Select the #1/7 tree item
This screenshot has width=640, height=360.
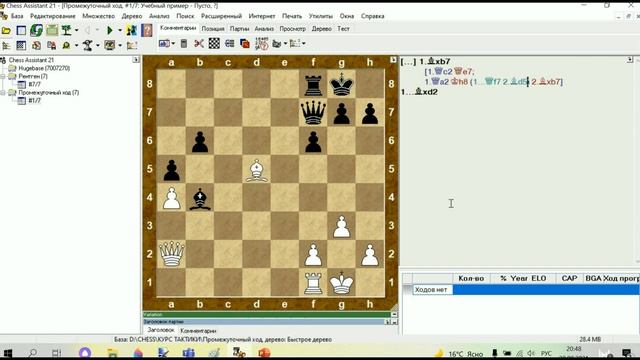34,100
